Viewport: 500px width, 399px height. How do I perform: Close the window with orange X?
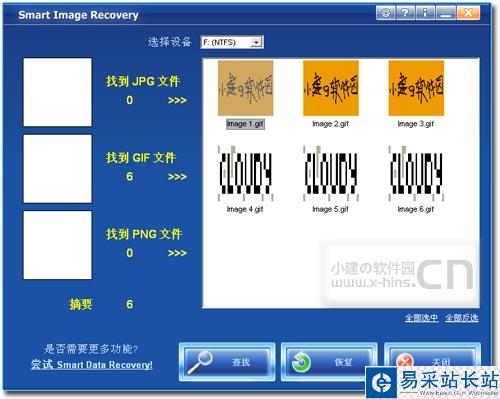click(x=468, y=13)
